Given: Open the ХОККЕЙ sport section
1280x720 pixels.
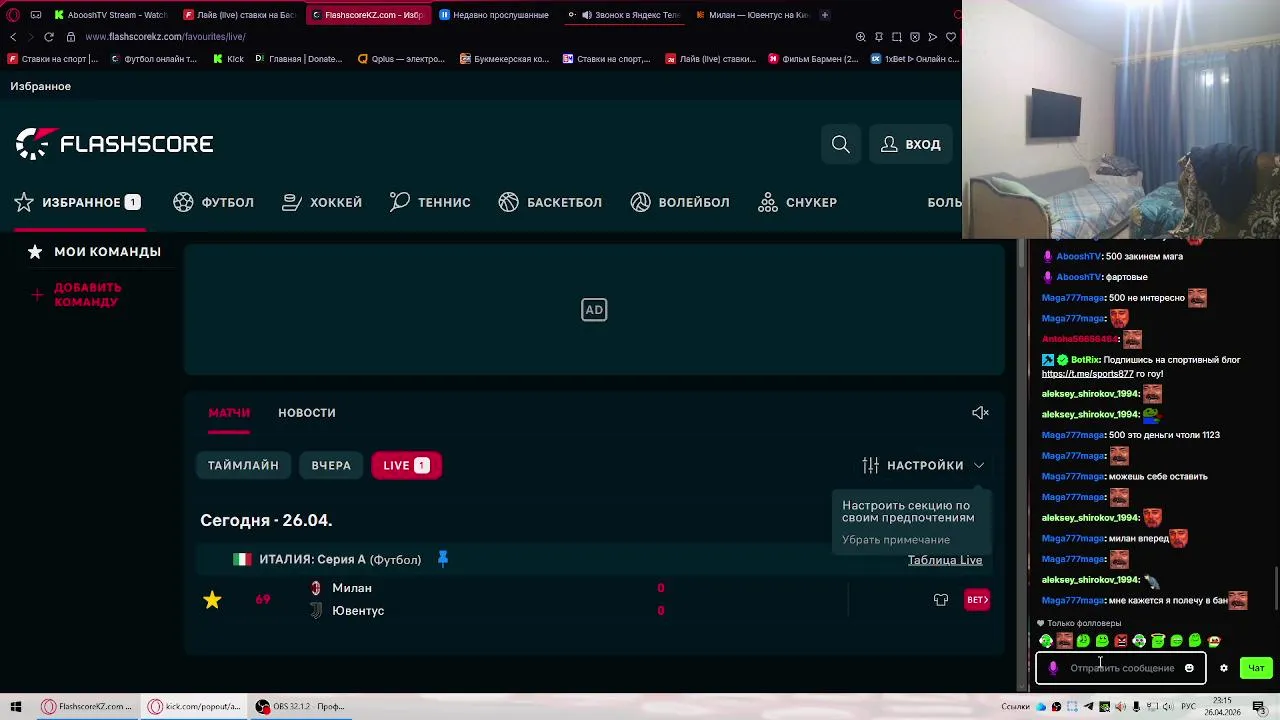Looking at the screenshot, I should click(322, 202).
